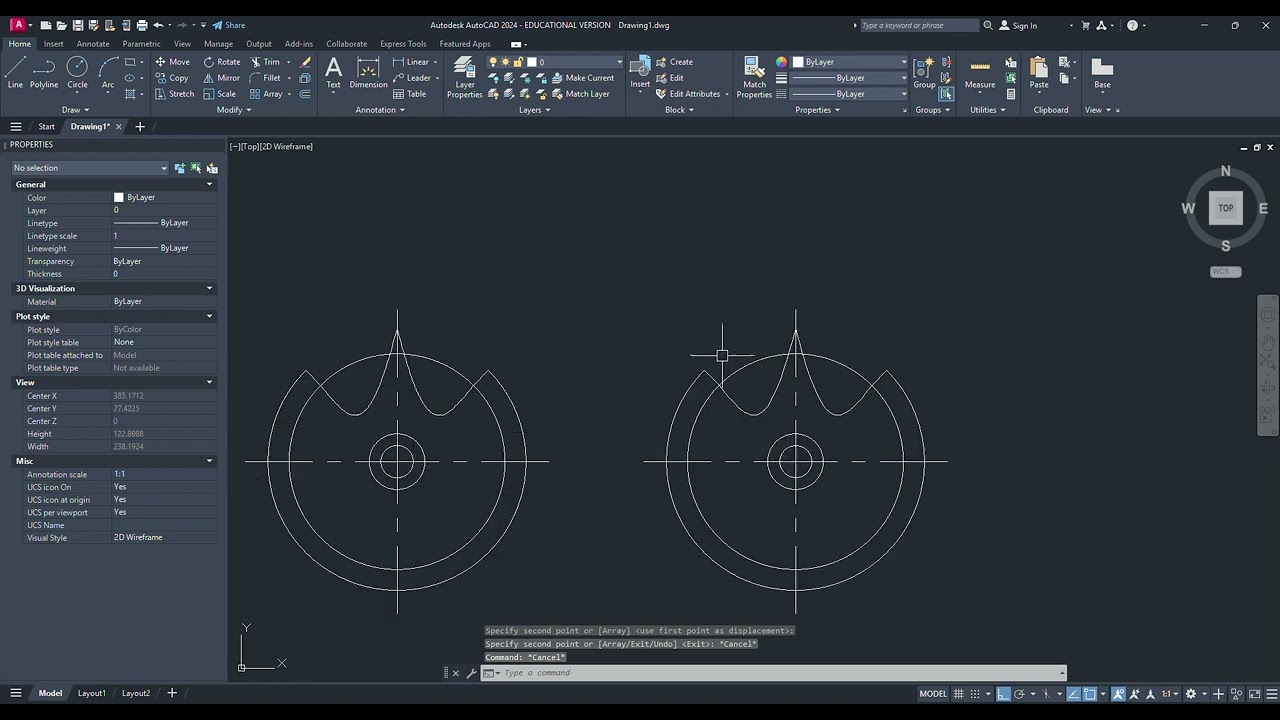Image resolution: width=1280 pixels, height=720 pixels.
Task: Activate the Move command
Action: tap(172, 61)
